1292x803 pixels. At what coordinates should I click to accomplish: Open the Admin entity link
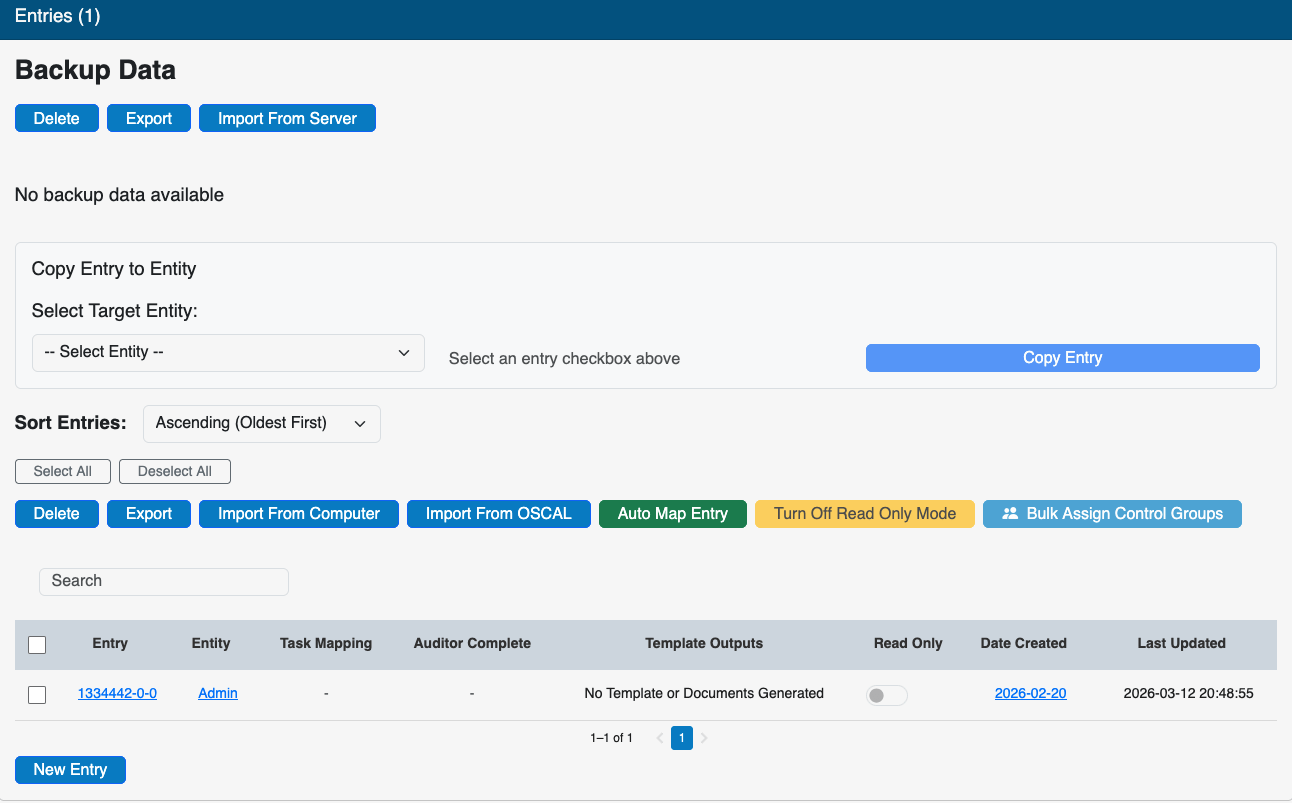coord(218,693)
